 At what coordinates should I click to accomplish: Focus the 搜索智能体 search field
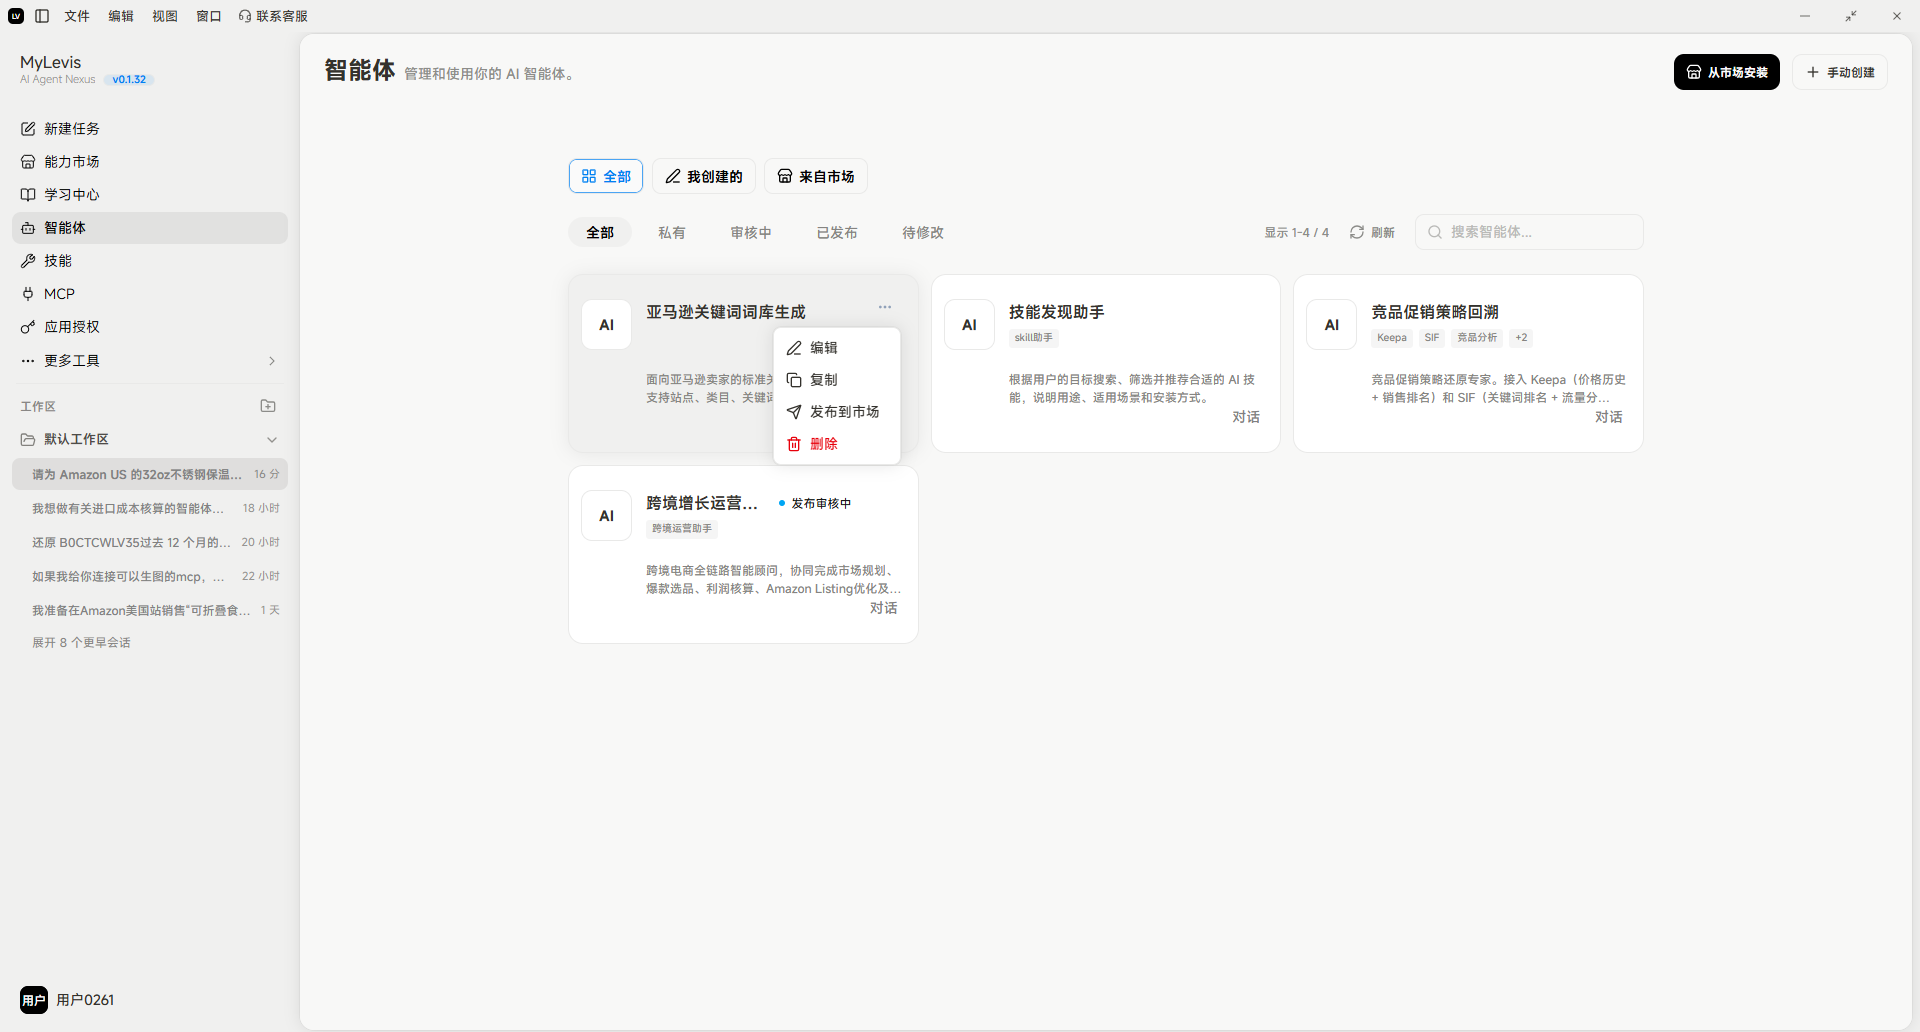tap(1529, 232)
